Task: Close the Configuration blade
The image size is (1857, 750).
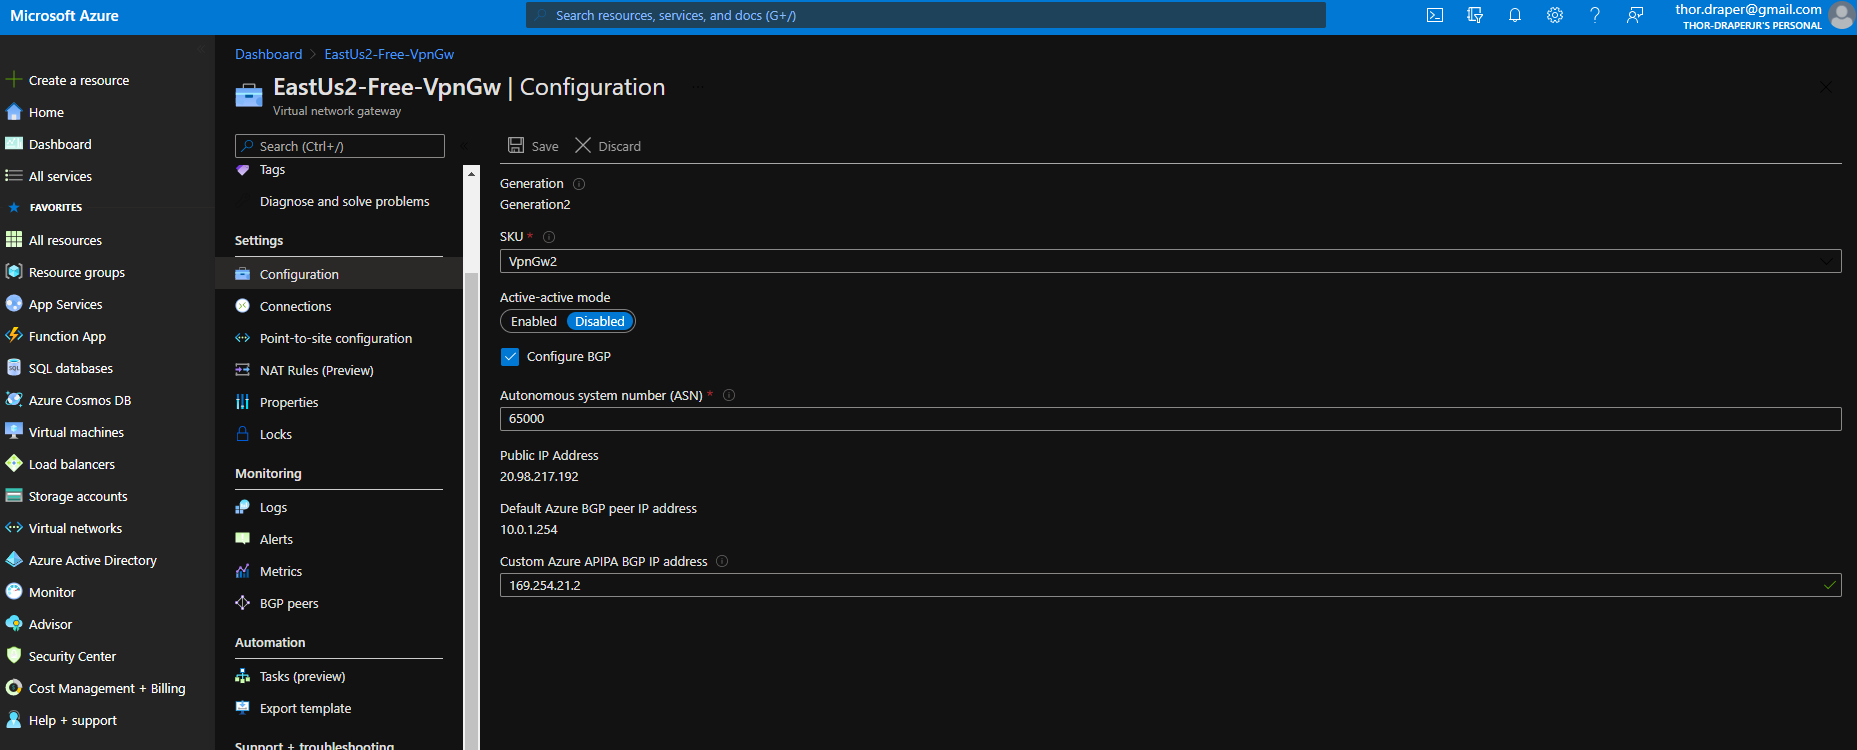Action: pos(1826,87)
